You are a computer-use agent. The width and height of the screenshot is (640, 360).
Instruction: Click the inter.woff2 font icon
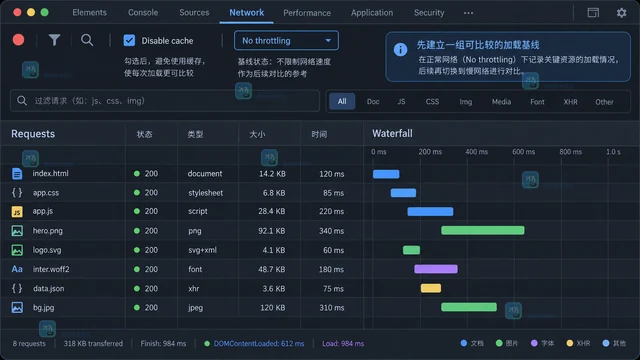coord(17,269)
